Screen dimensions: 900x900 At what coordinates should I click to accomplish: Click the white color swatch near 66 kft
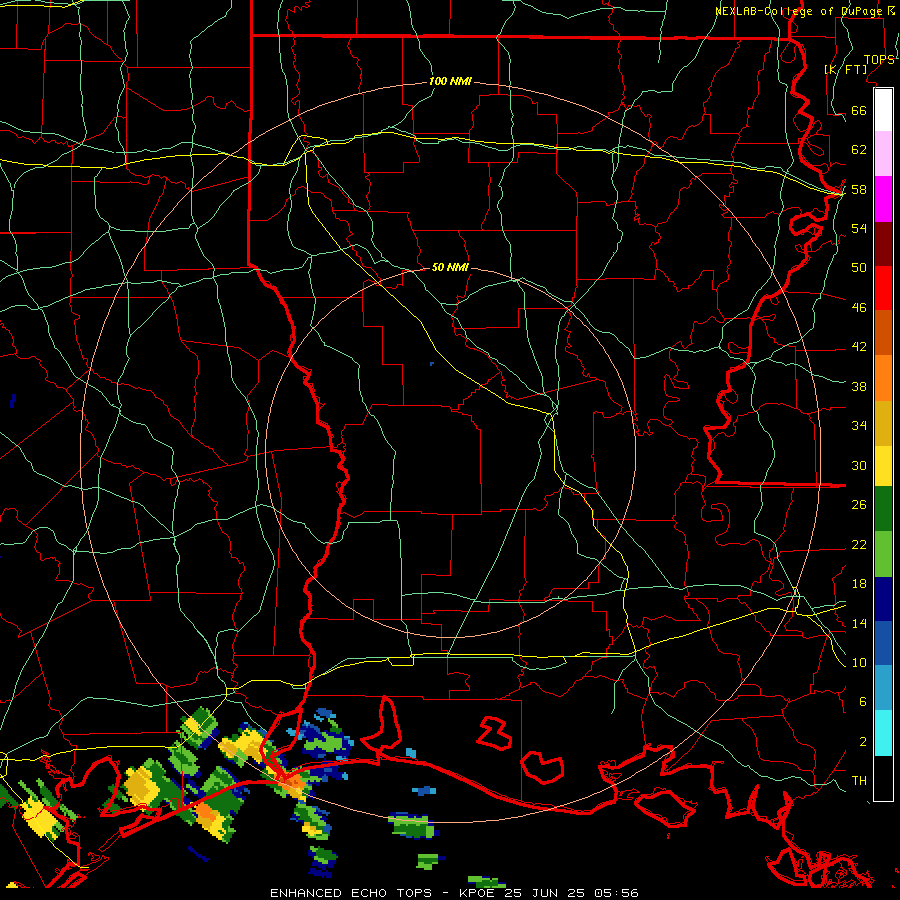point(883,110)
